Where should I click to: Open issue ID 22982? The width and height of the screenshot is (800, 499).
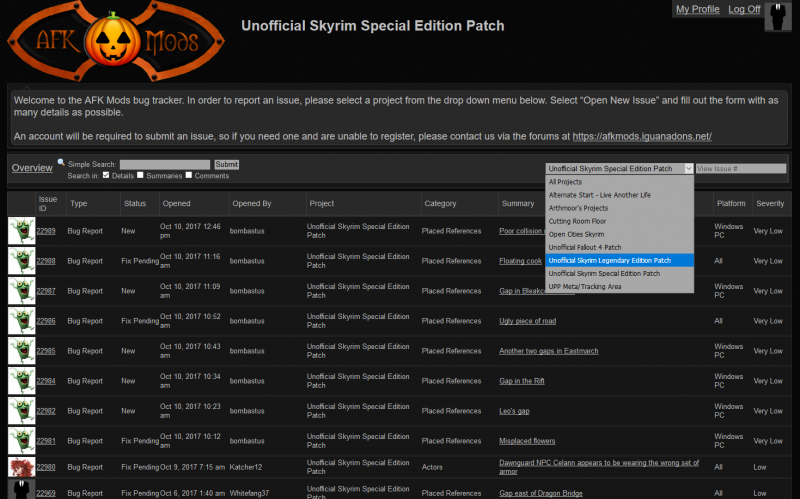click(46, 411)
